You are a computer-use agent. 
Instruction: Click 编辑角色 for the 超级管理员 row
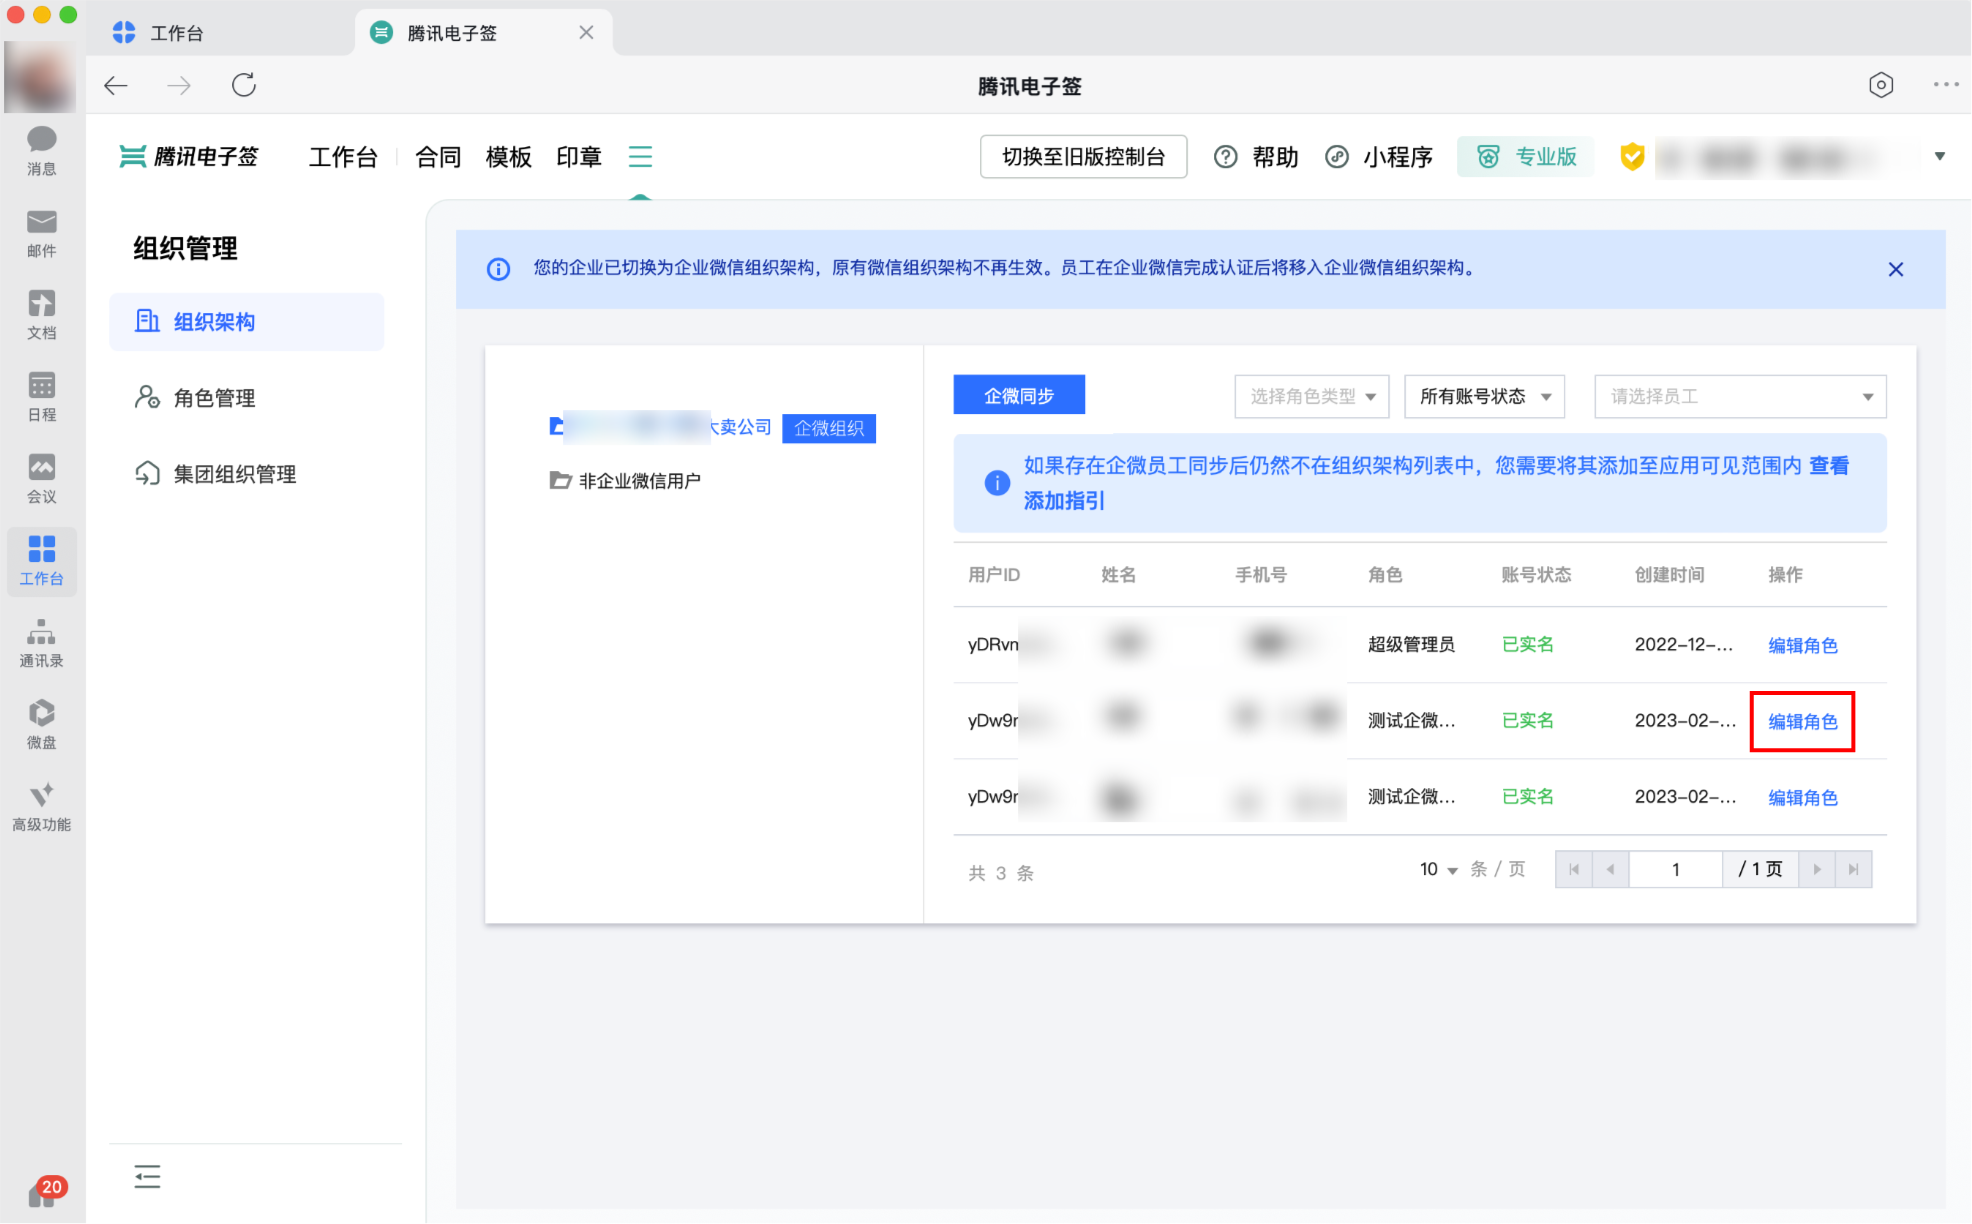tap(1802, 646)
